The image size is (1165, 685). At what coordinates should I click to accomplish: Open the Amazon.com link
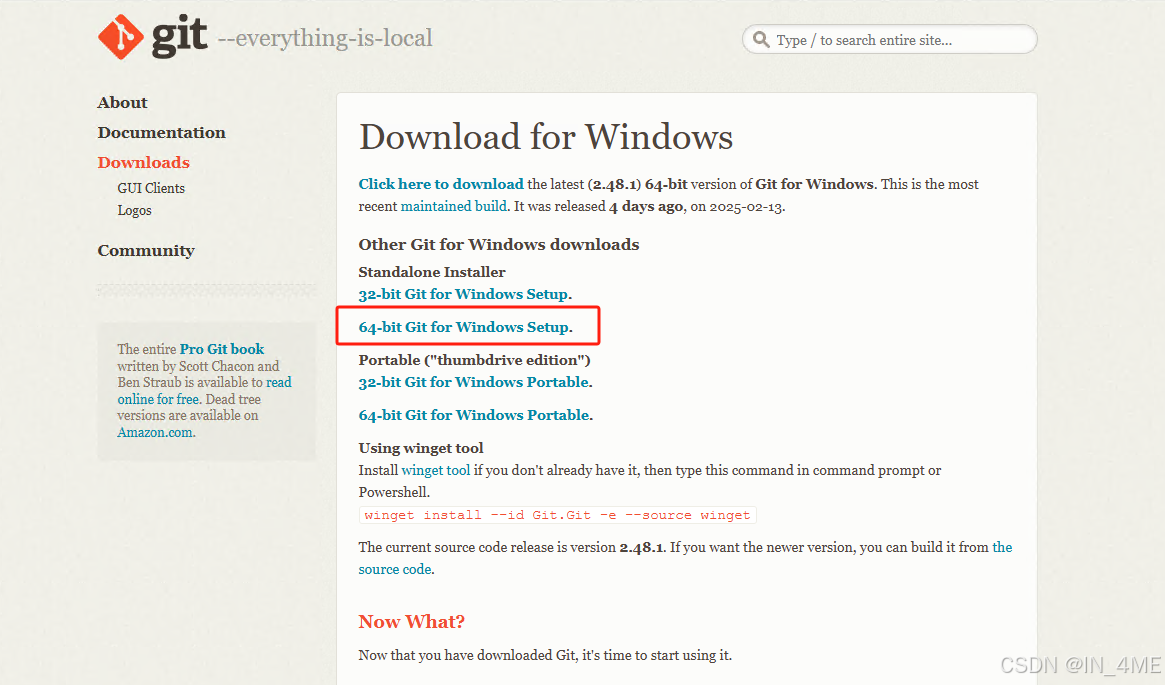point(155,432)
